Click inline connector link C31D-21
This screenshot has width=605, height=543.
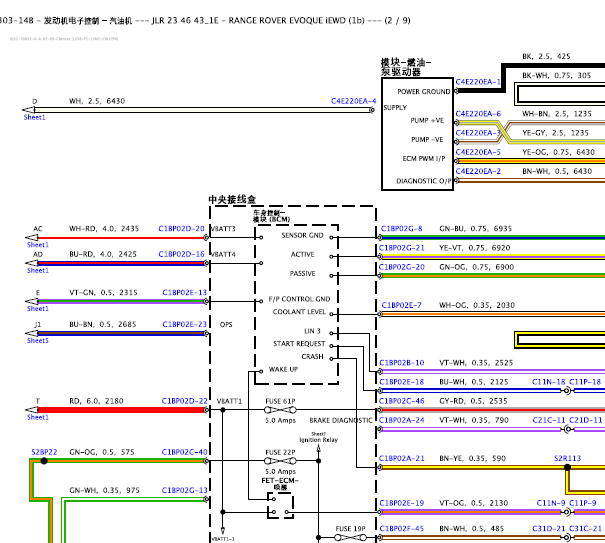549,528
